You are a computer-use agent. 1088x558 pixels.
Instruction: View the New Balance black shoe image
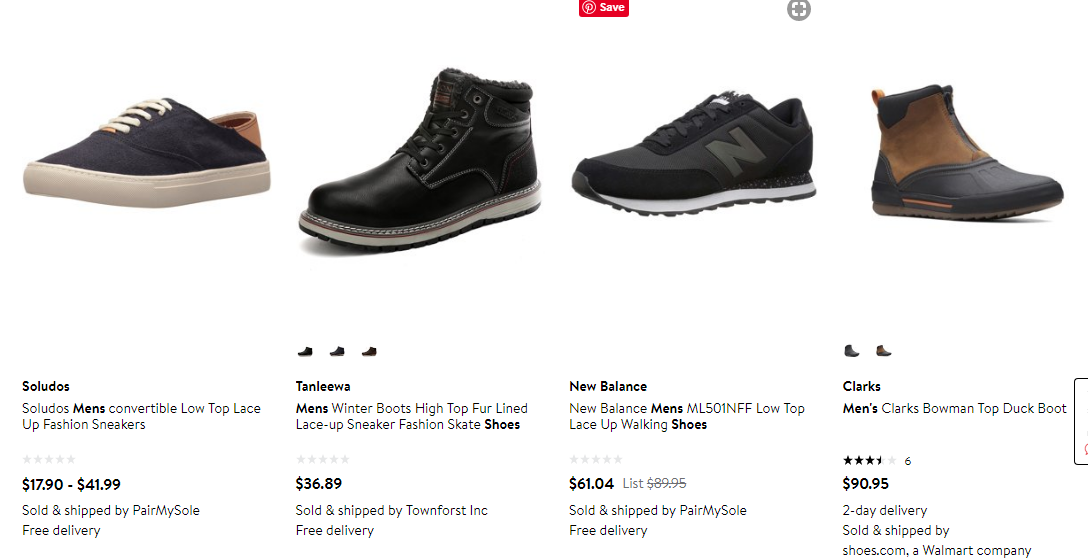pyautogui.click(x=693, y=155)
